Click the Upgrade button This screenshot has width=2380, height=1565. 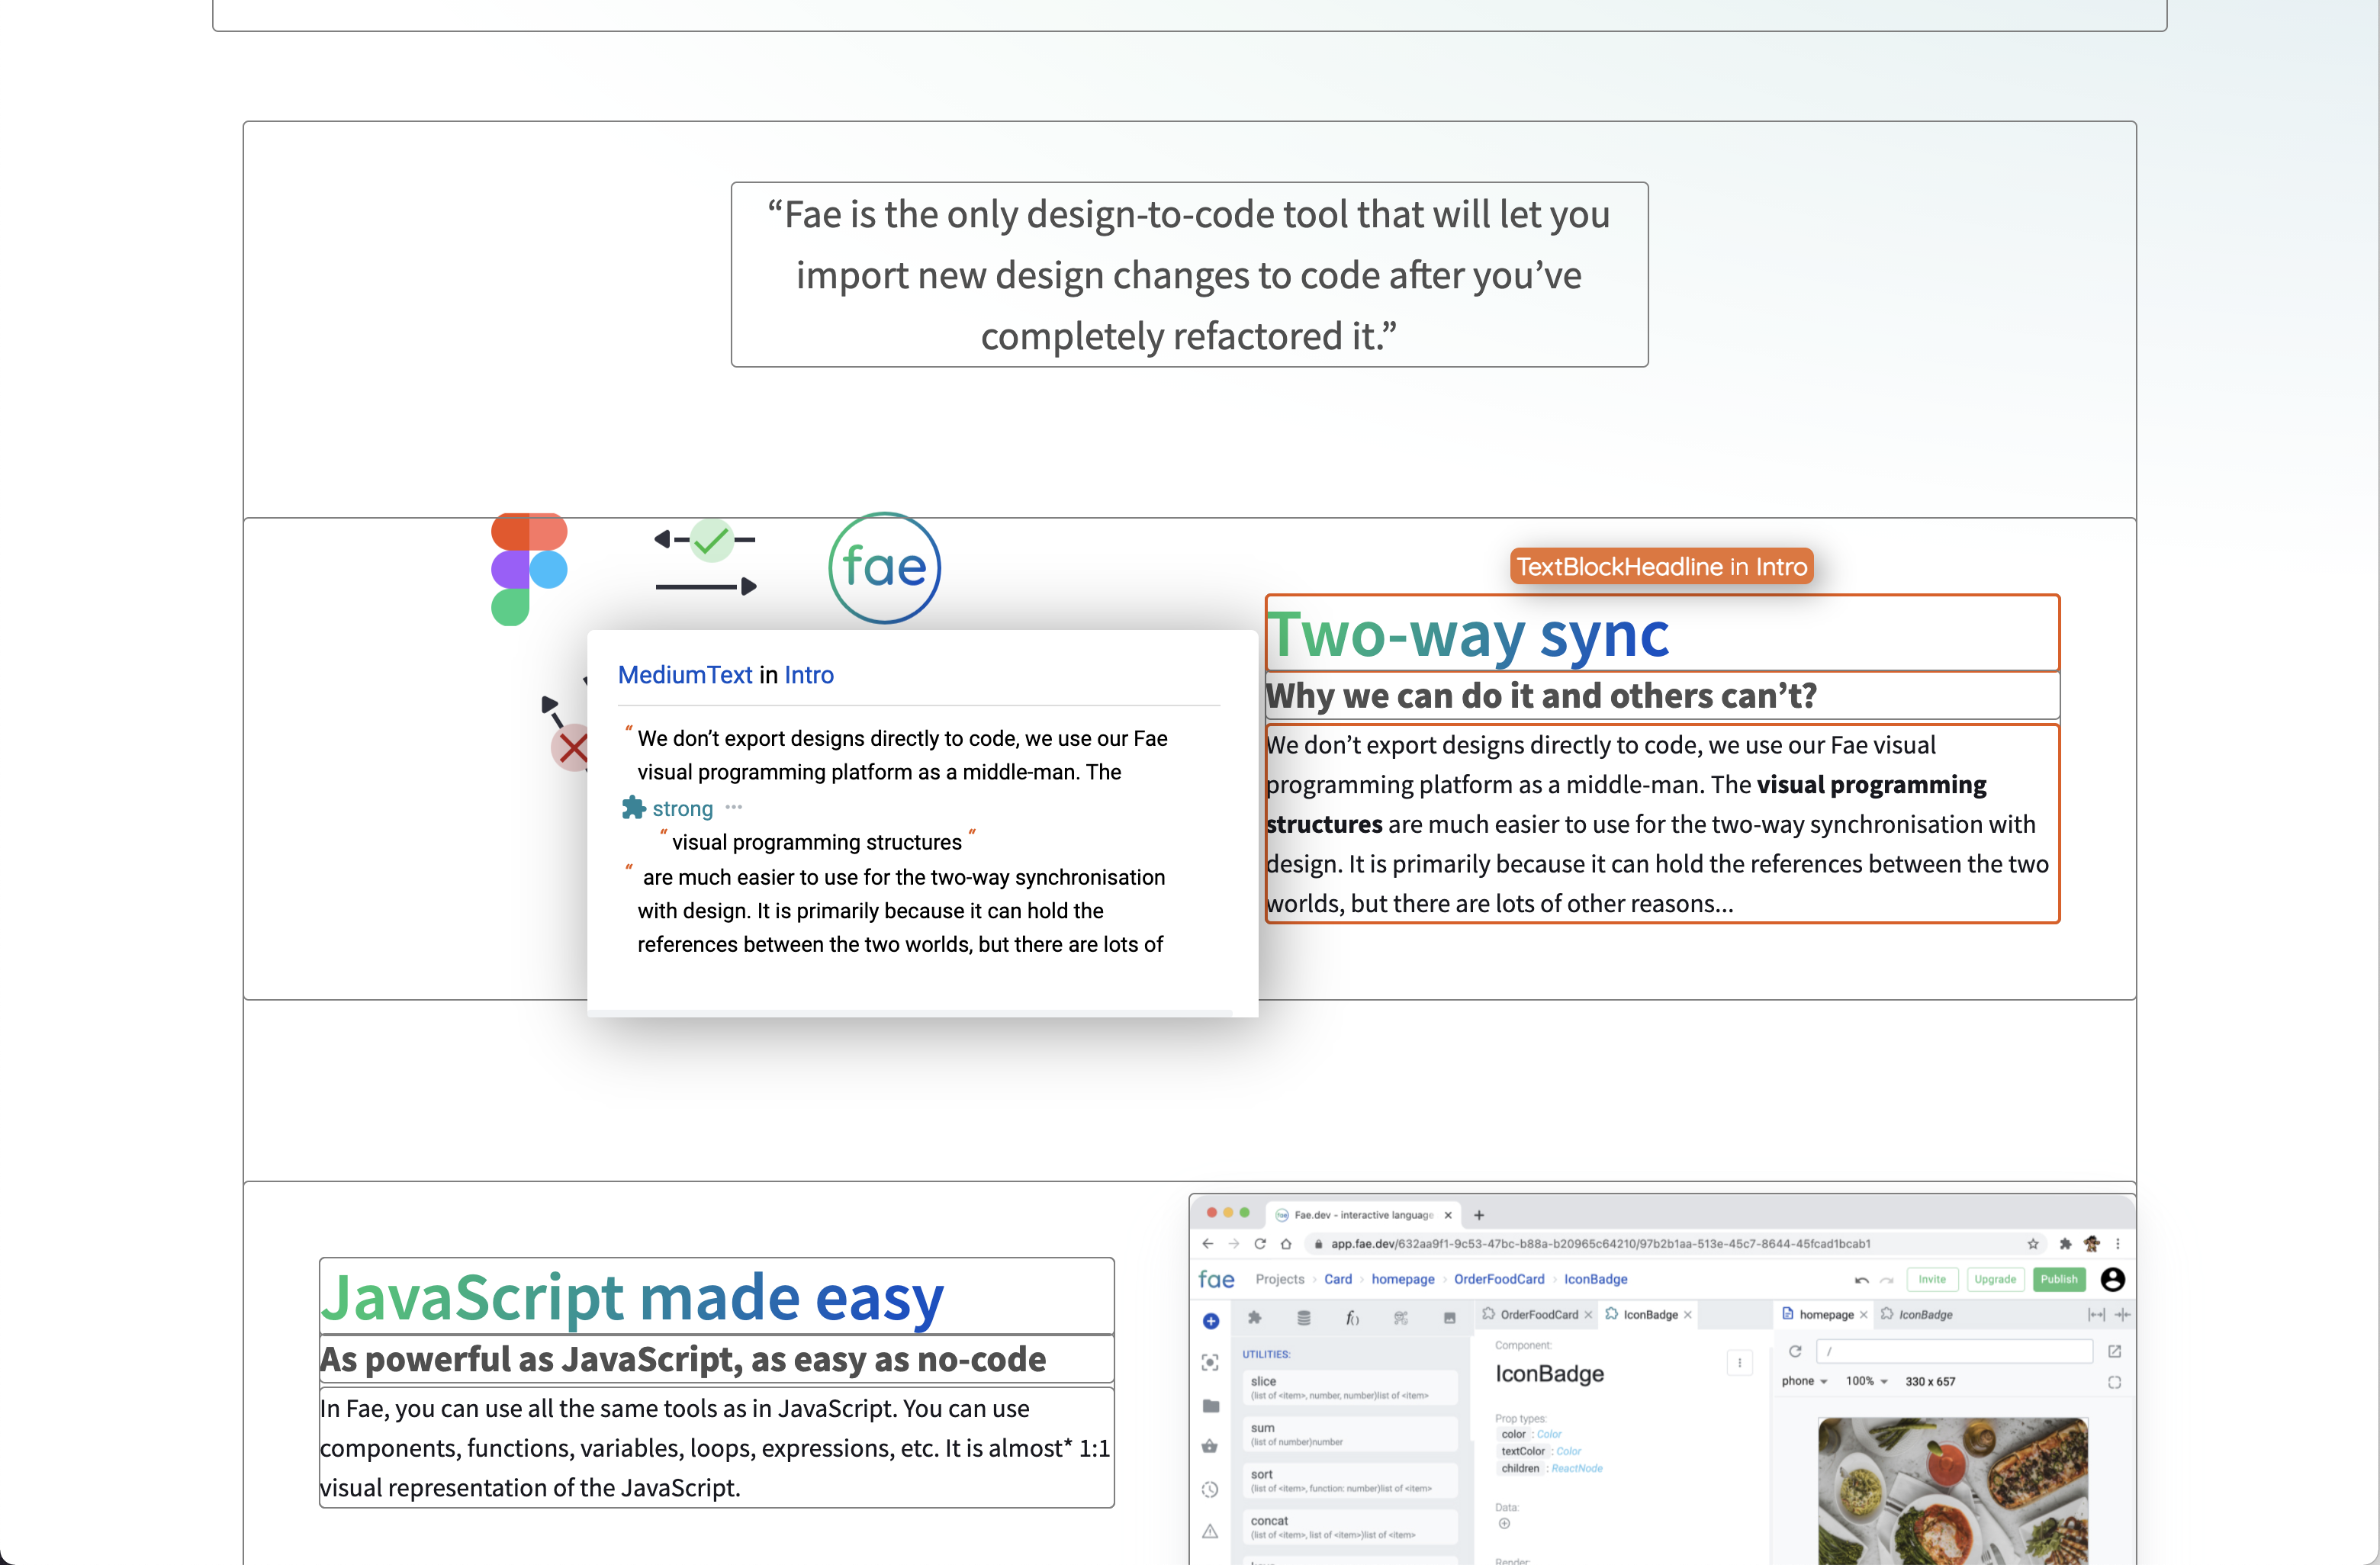pyautogui.click(x=1995, y=1279)
